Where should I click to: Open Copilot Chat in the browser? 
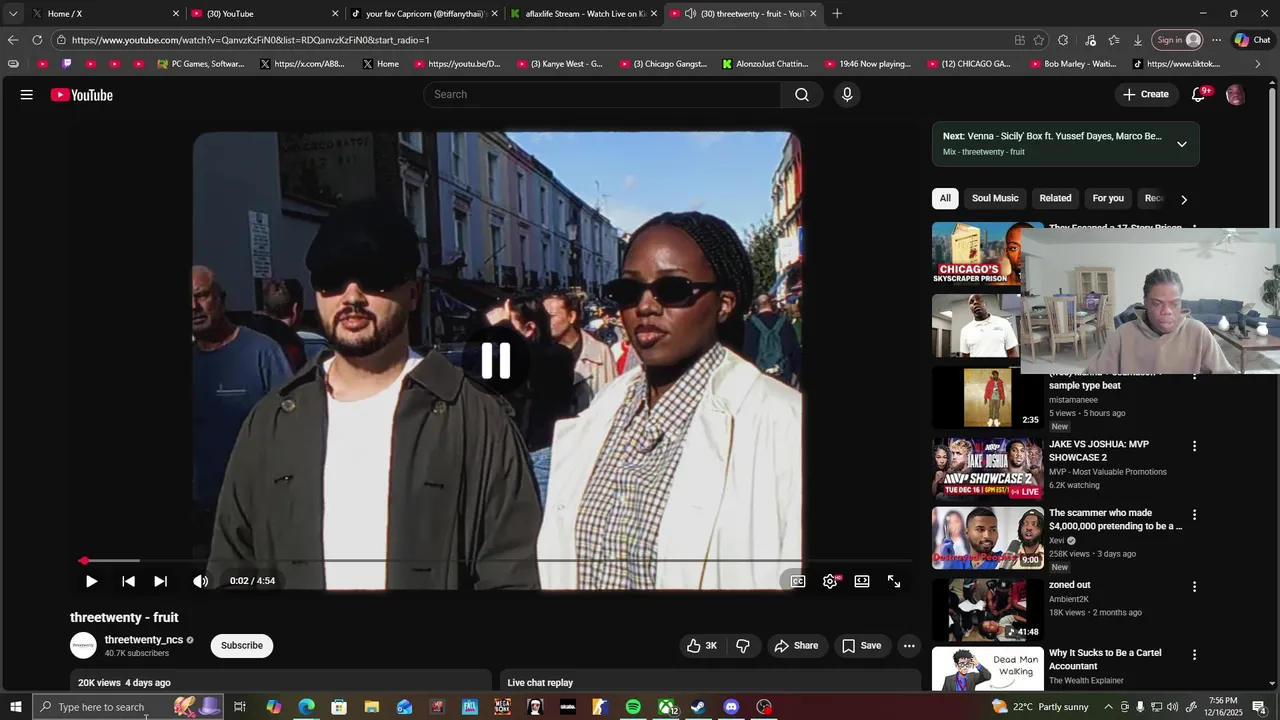1252,40
